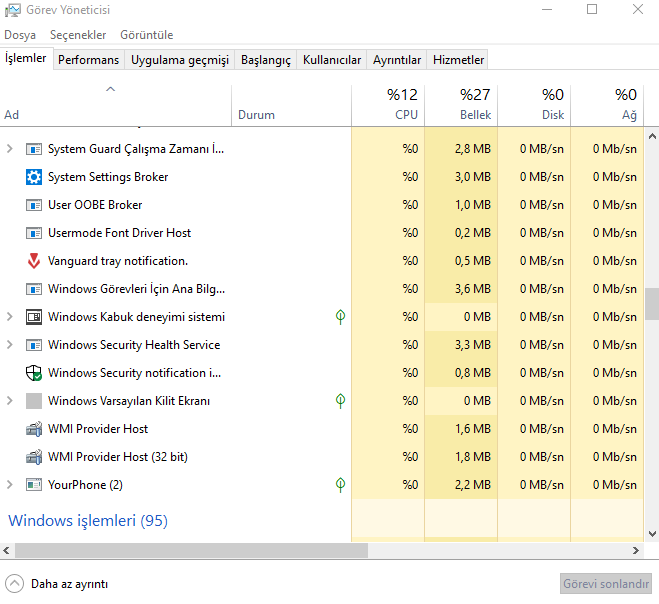The height and width of the screenshot is (604, 659).
Task: Click the horizontal scrollbar thumb
Action: [x=190, y=551]
